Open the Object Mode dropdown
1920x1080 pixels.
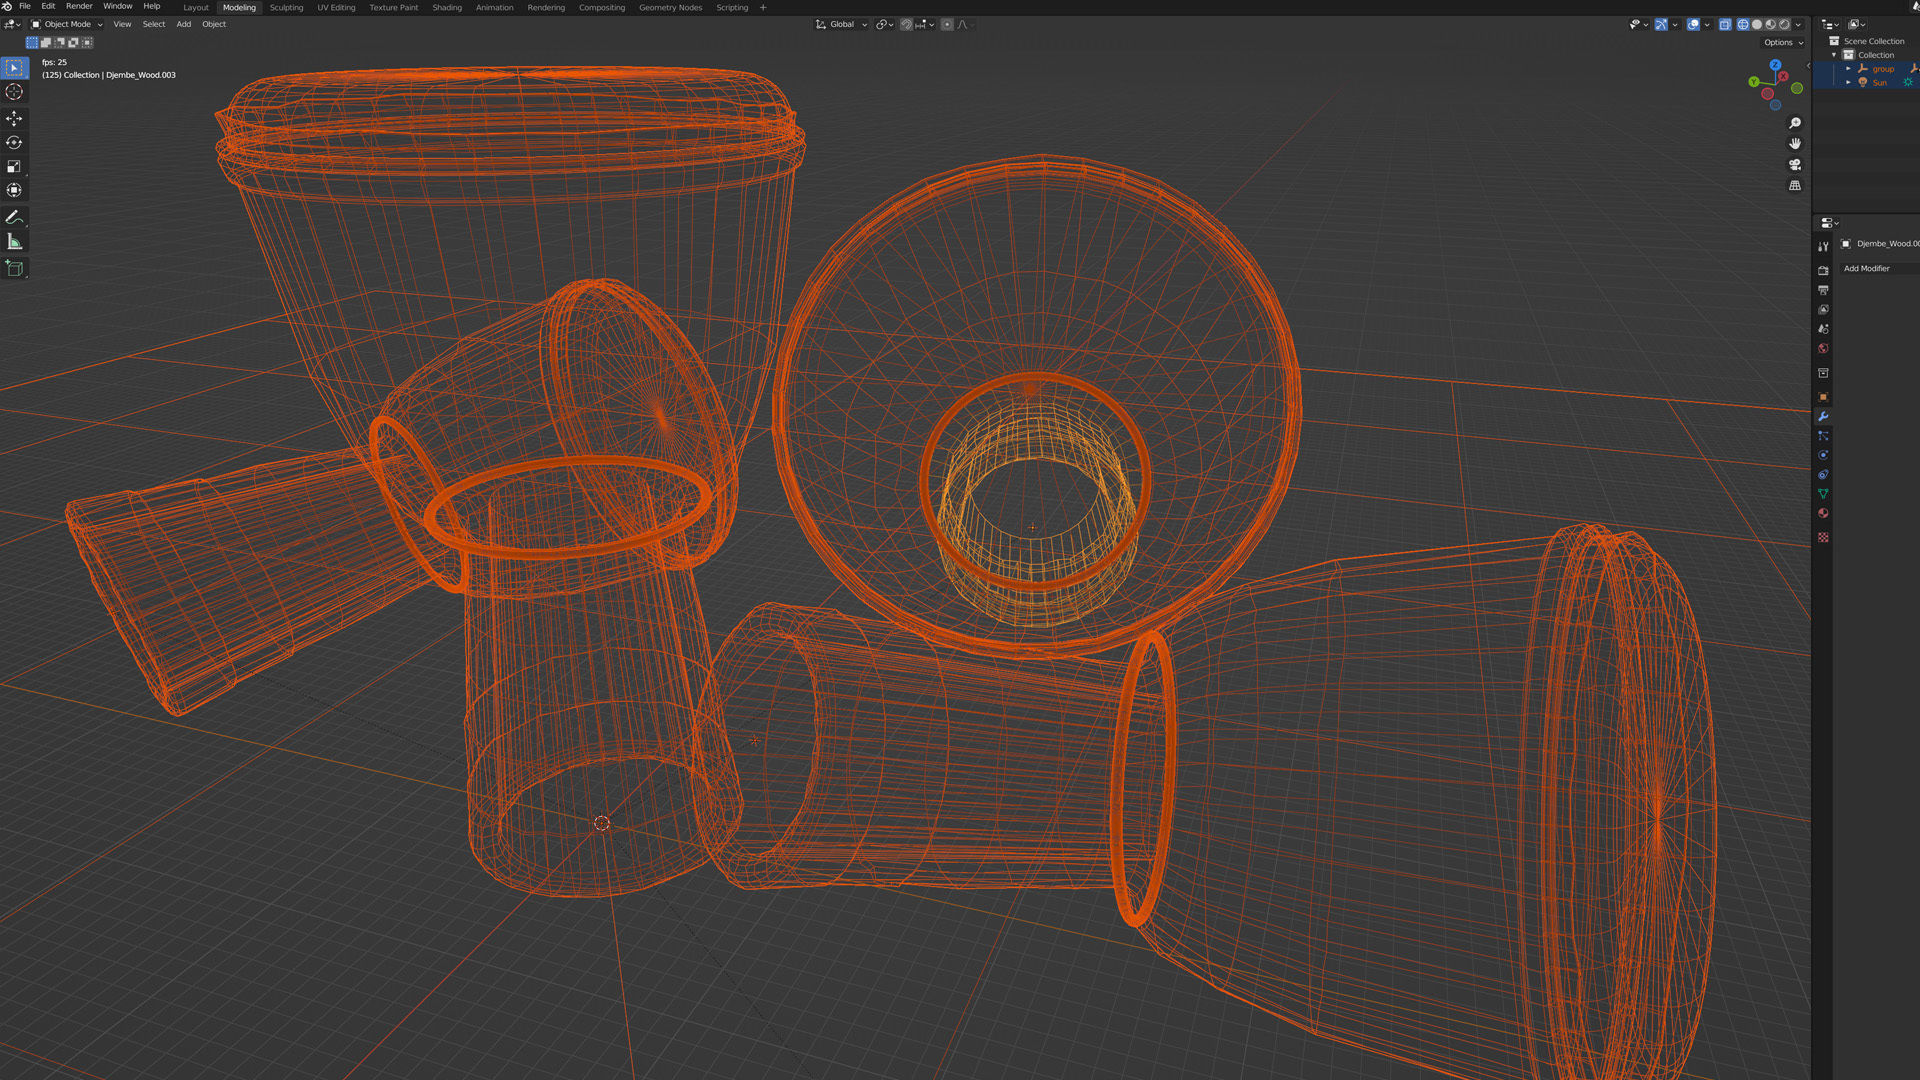coord(67,24)
